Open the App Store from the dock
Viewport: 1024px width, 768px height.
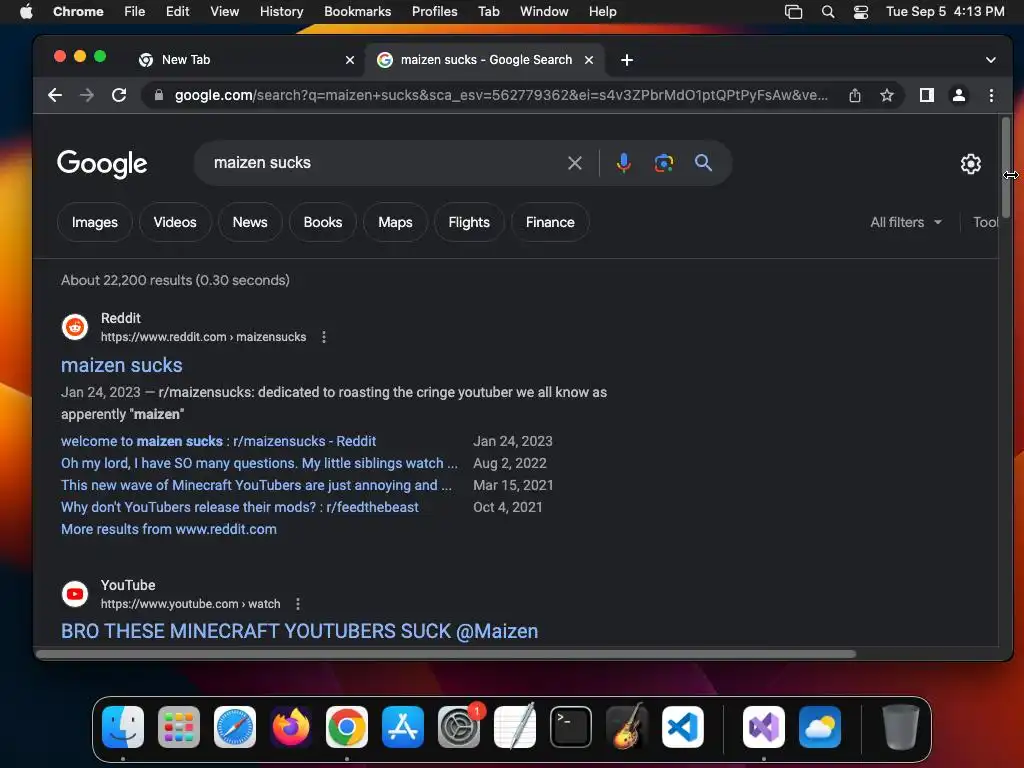(x=403, y=727)
